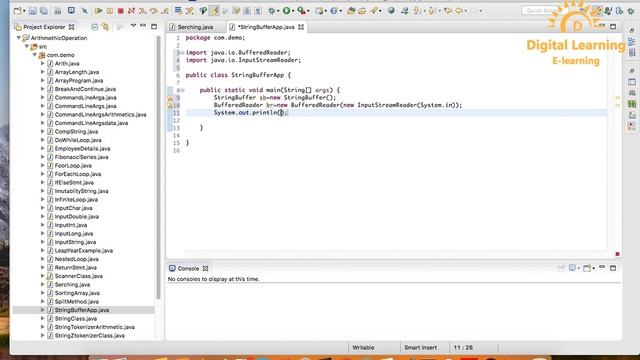Close the StringBufferApp.java tab
Image resolution: width=640 pixels, height=360 pixels.
(301, 27)
